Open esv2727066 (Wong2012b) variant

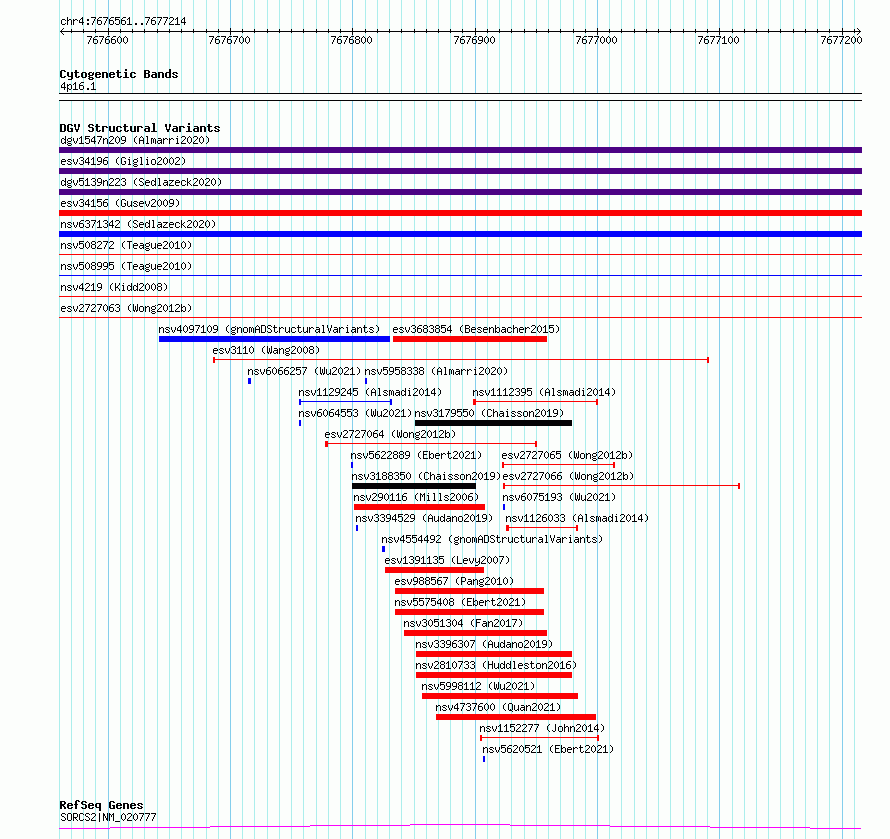(568, 476)
